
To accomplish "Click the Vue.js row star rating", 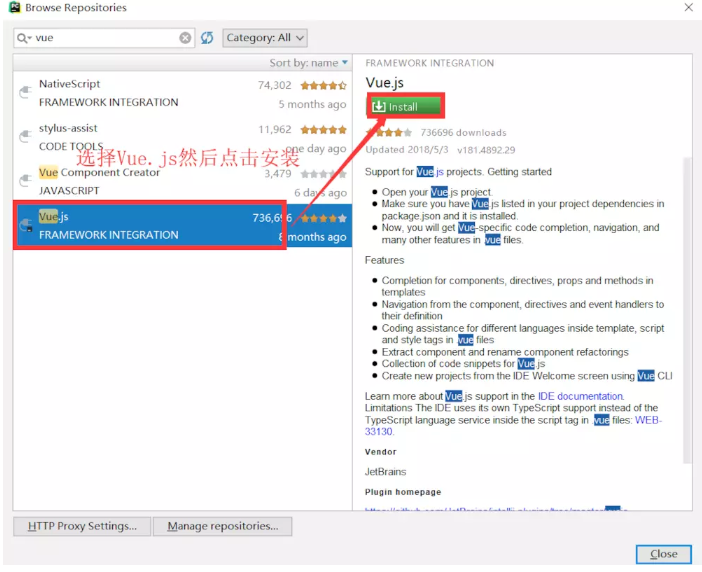I will [323, 218].
